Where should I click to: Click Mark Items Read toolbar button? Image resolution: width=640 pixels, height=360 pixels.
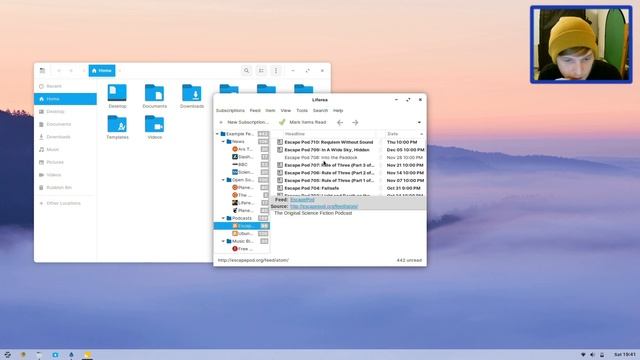click(302, 122)
